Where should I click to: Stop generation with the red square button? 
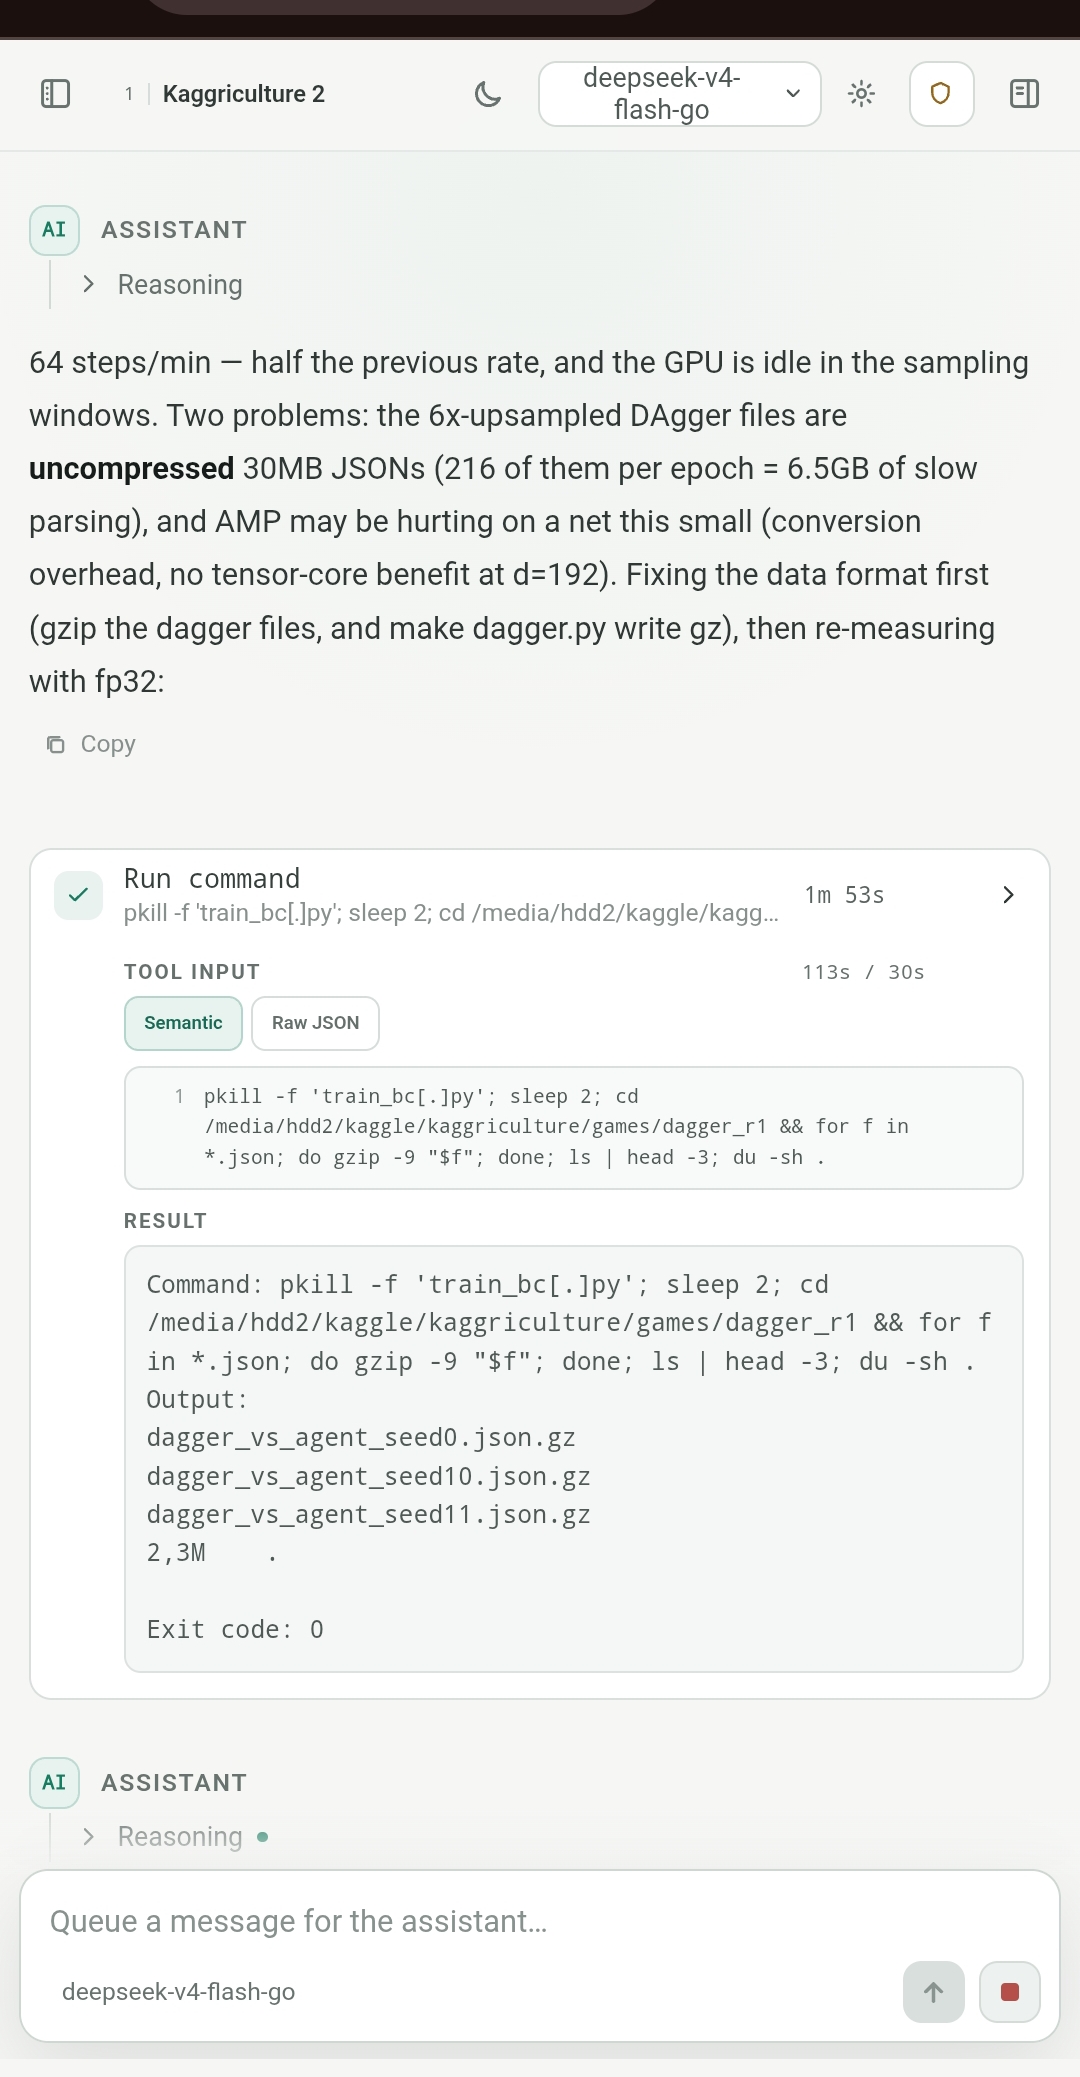pyautogui.click(x=1010, y=1992)
